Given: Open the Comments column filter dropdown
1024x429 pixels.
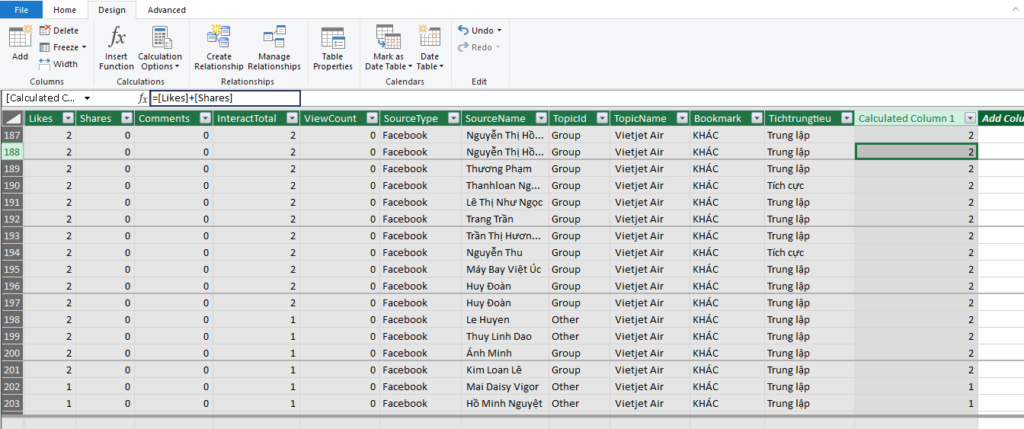Looking at the screenshot, I should click(204, 118).
